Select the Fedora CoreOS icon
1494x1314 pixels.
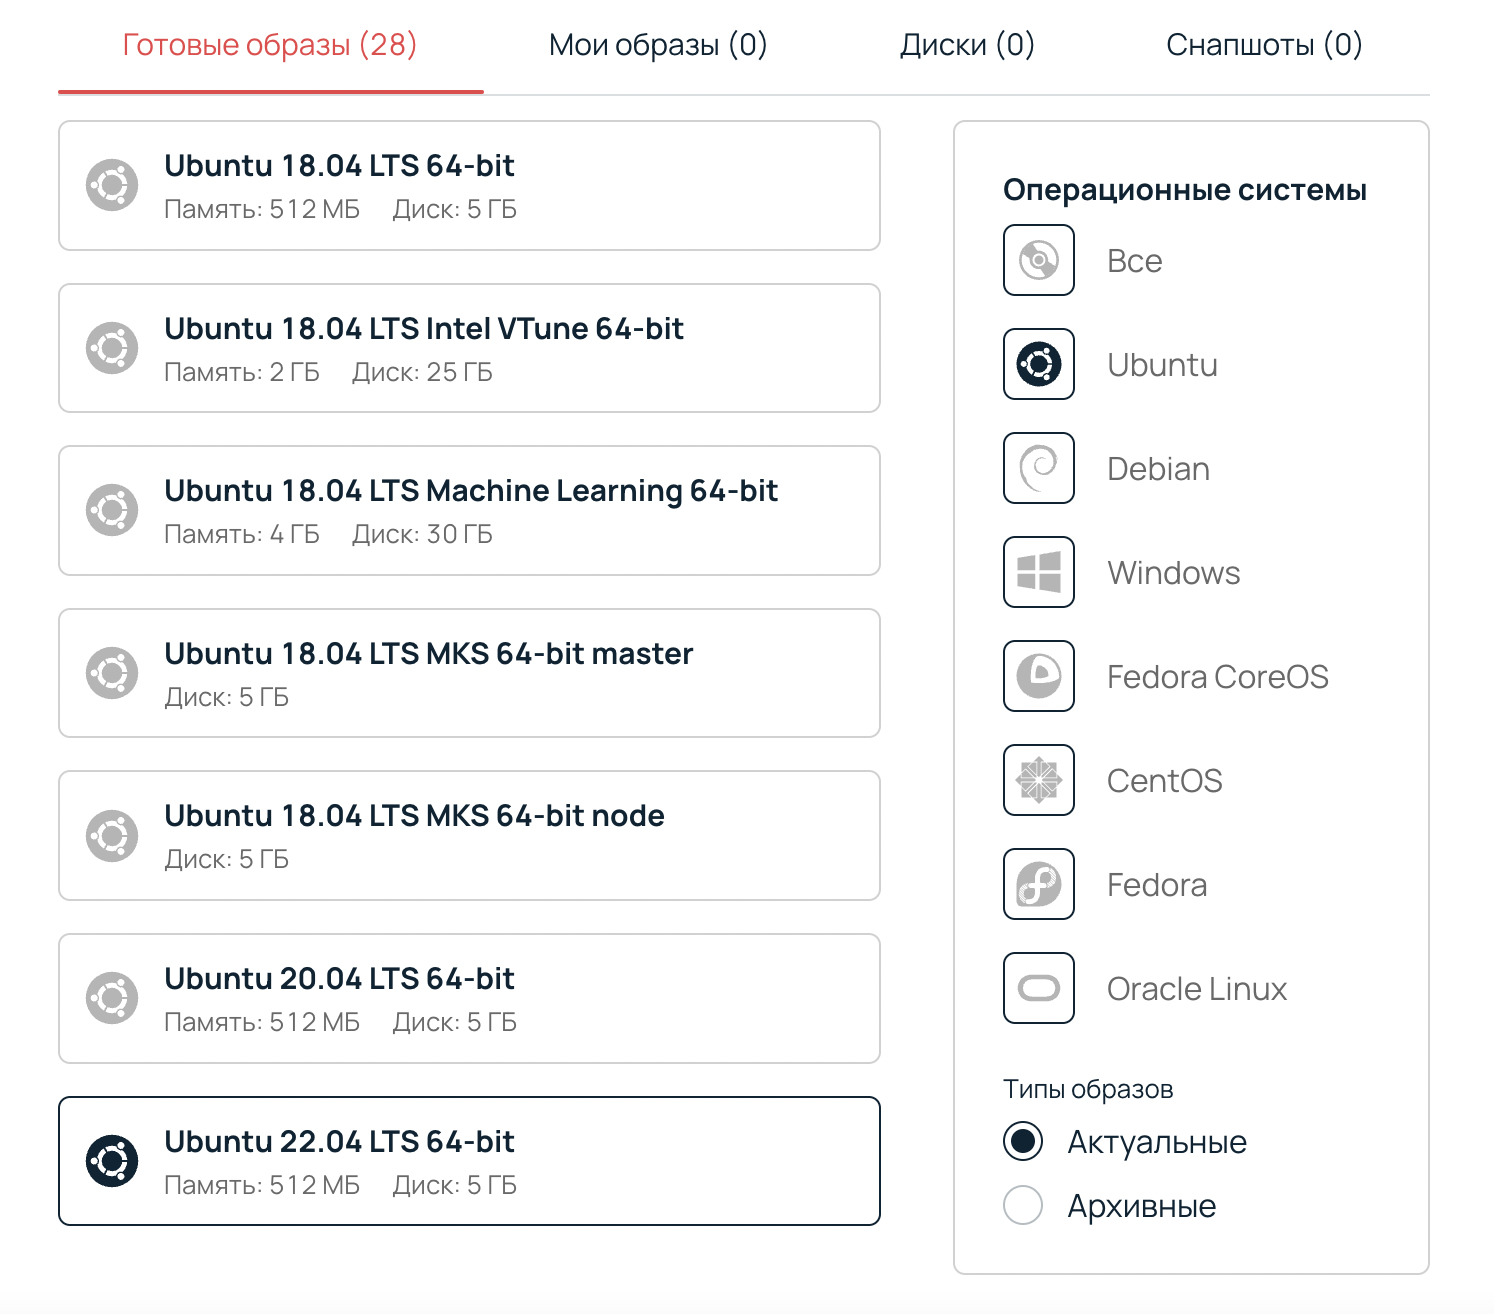click(x=1039, y=676)
